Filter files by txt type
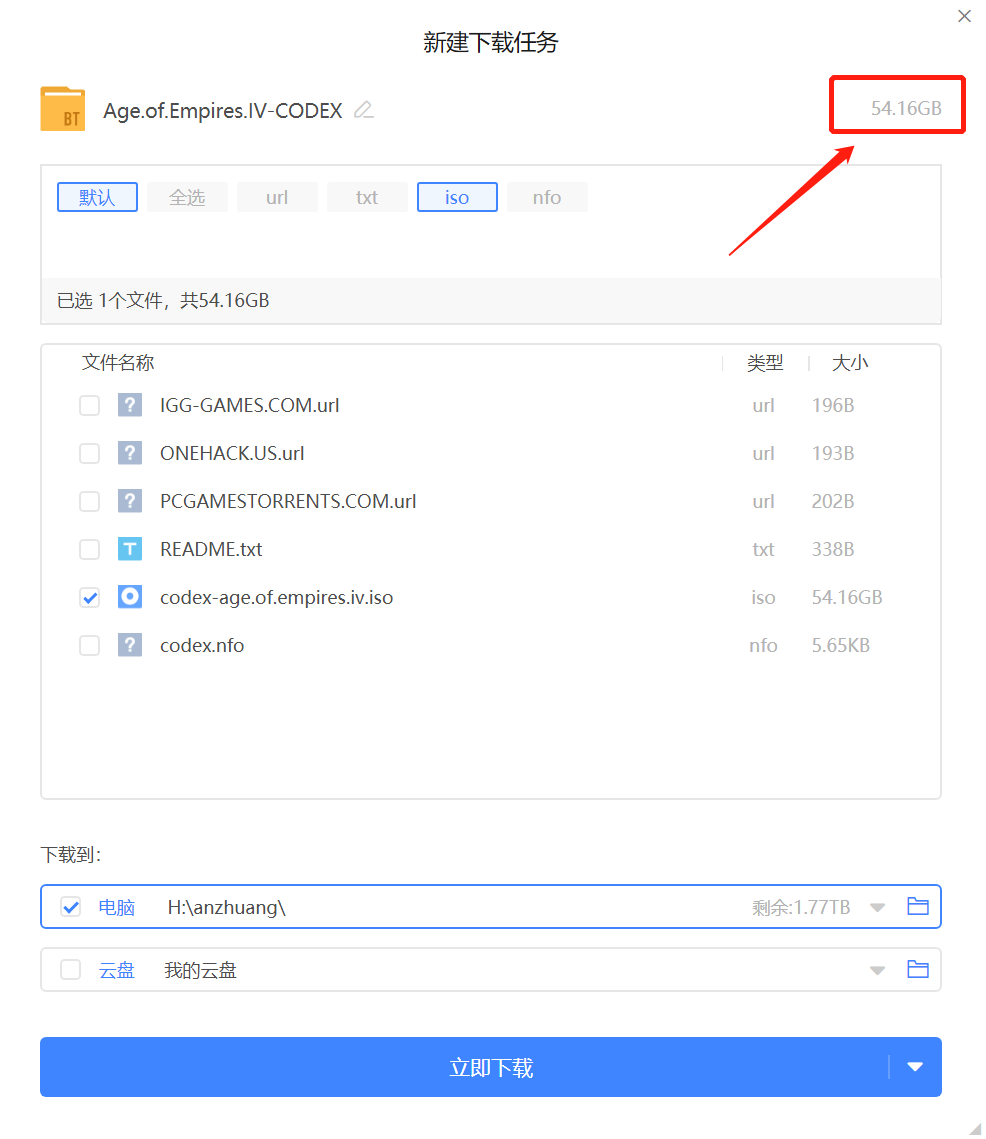The height and width of the screenshot is (1139, 986). [367, 197]
